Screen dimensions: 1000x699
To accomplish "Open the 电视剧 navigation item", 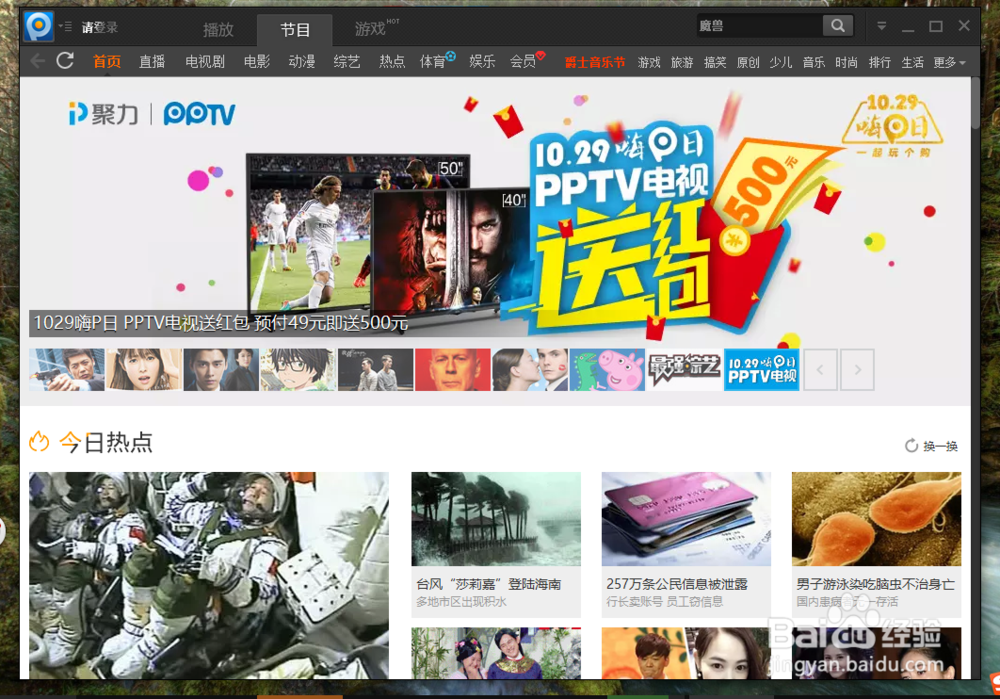I will pos(205,62).
